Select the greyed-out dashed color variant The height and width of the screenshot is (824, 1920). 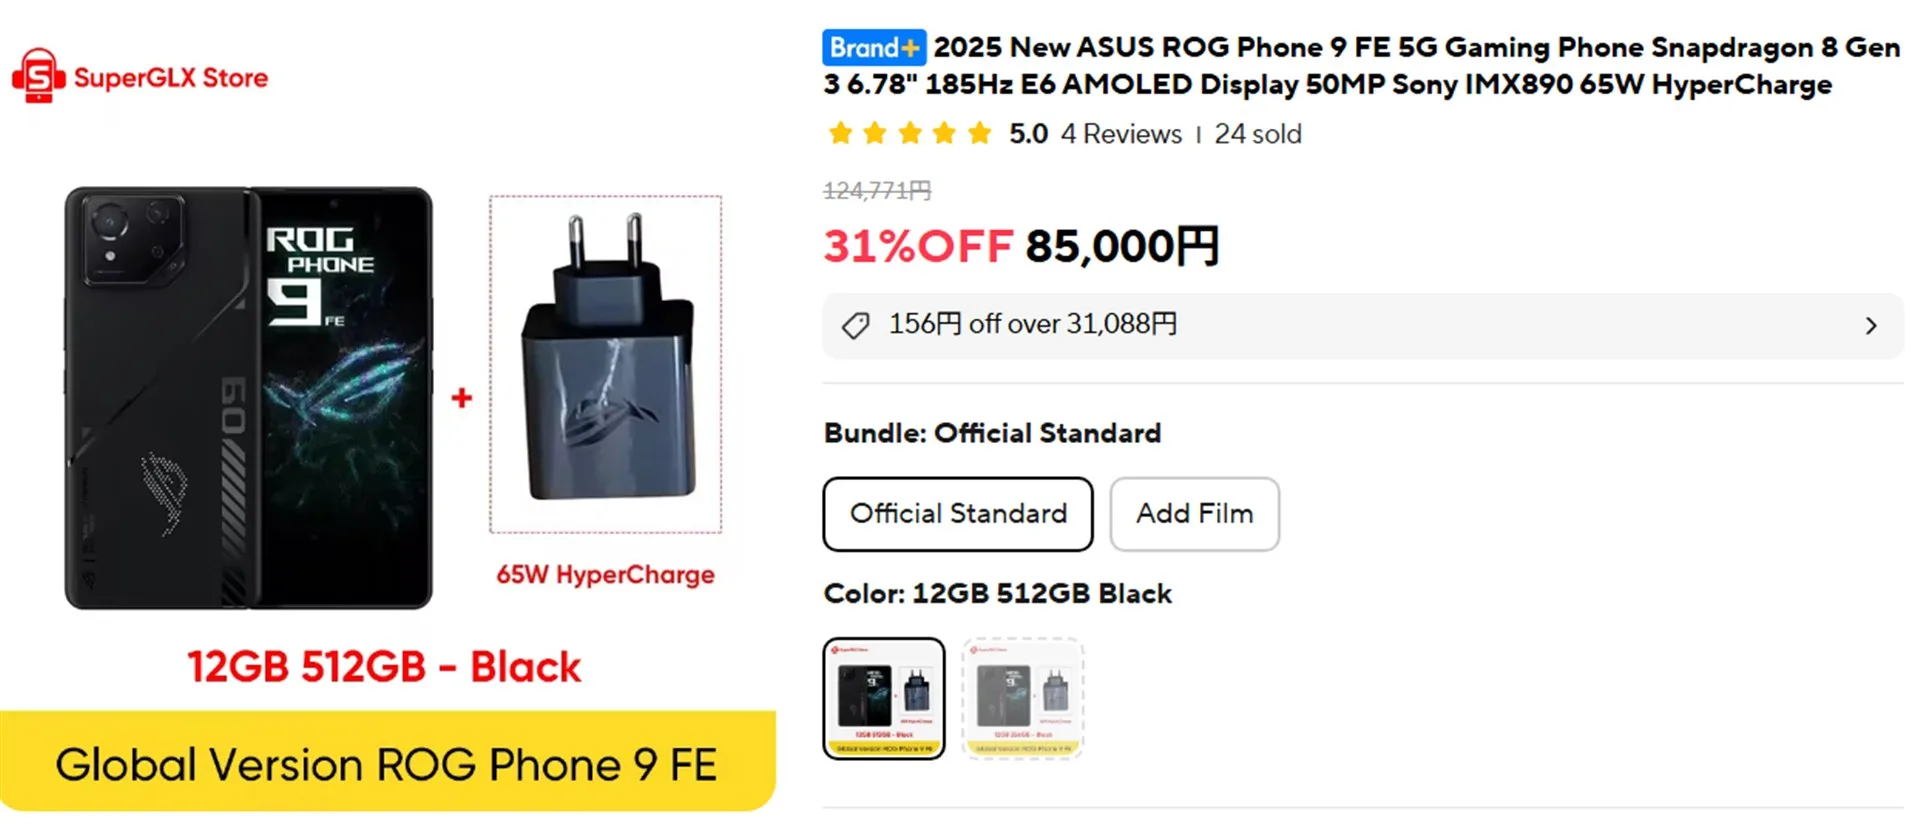point(1022,698)
